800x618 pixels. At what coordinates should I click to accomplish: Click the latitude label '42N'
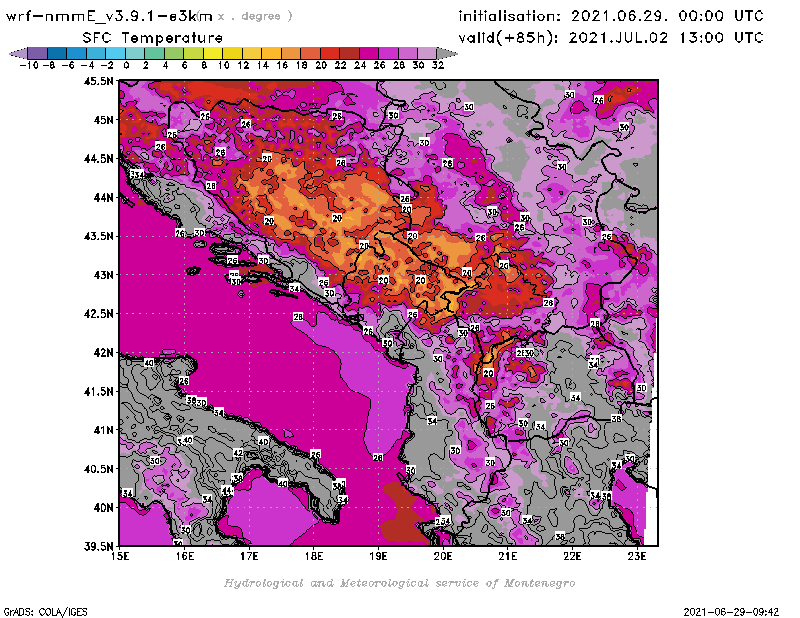[x=103, y=353]
